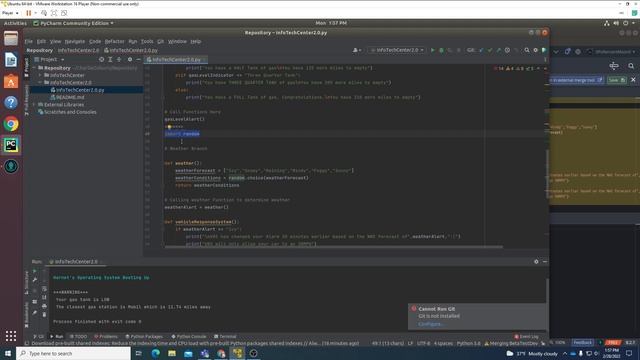Click the yellow intention light bulb in editor
The width and height of the screenshot is (640, 360).
[169, 127]
